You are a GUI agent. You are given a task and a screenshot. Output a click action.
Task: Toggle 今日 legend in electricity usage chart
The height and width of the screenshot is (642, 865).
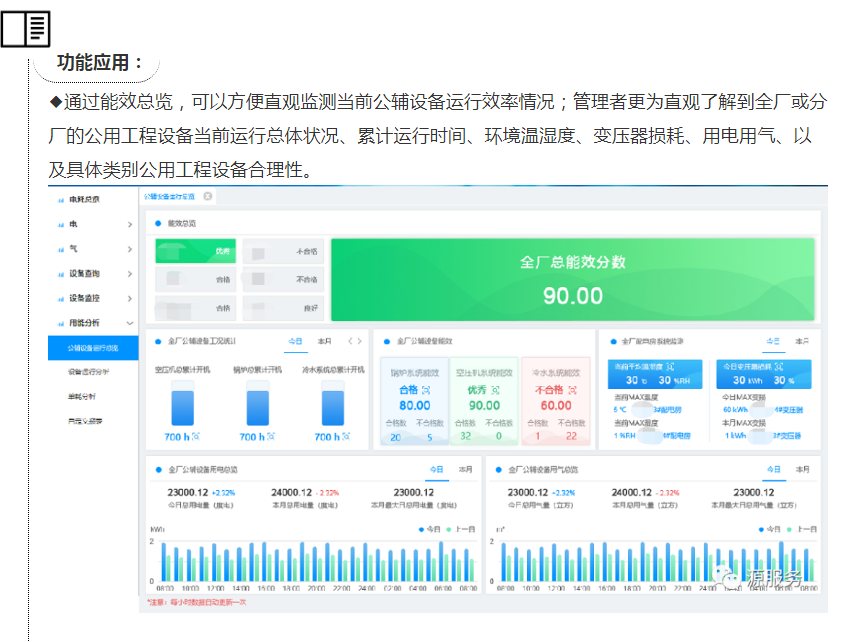point(429,529)
